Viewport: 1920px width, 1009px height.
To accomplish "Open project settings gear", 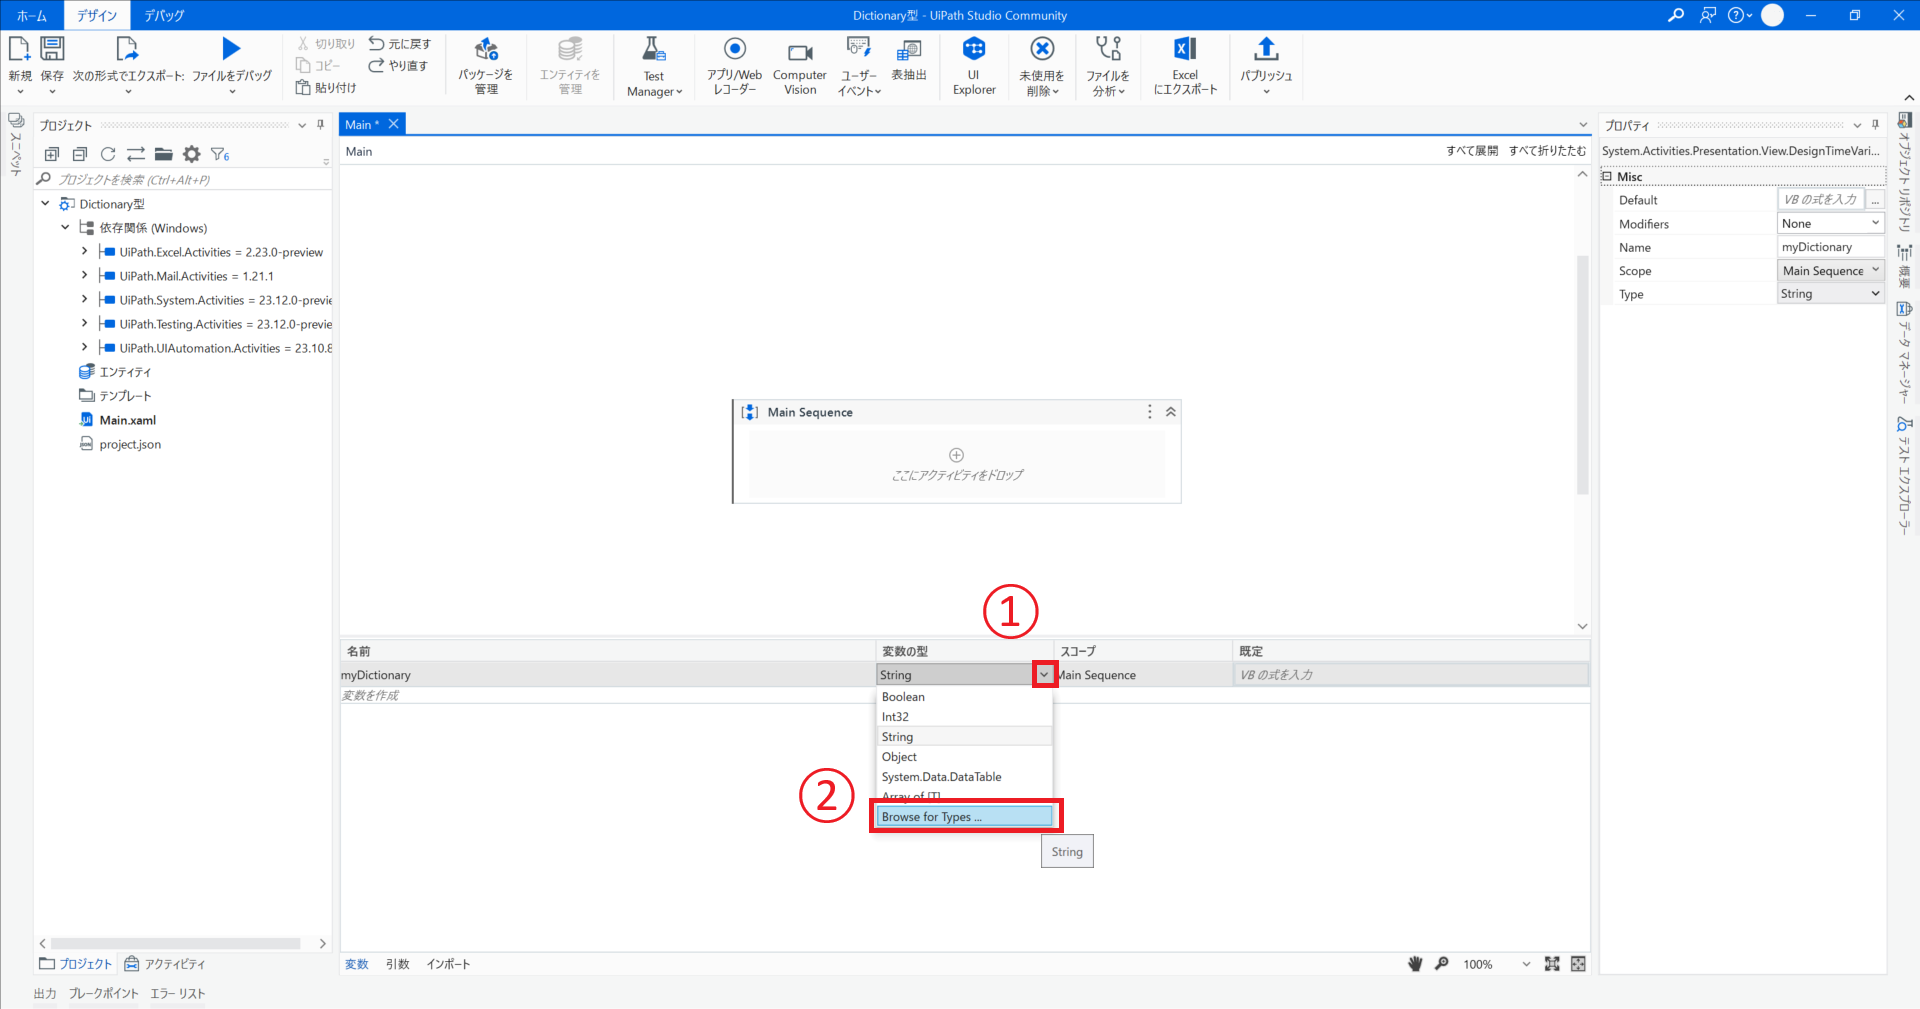I will click(x=192, y=154).
